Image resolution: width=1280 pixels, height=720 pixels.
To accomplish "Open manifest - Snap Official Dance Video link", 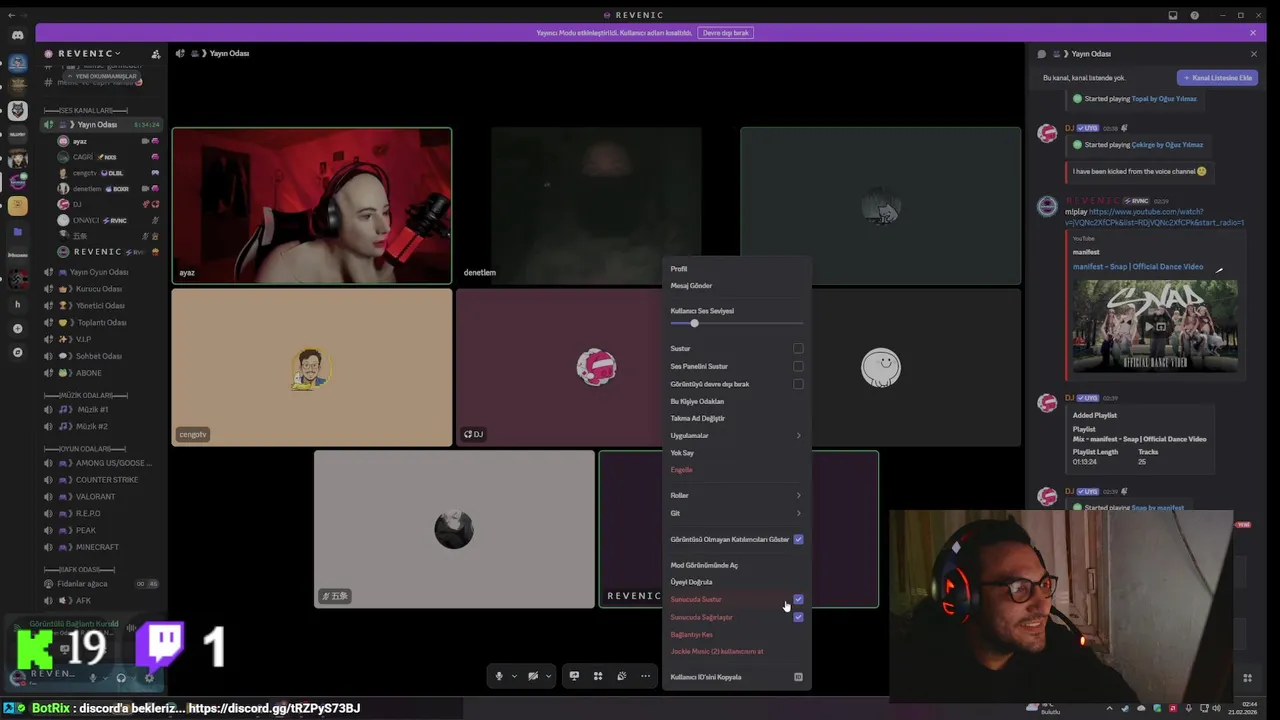I will point(1138,267).
